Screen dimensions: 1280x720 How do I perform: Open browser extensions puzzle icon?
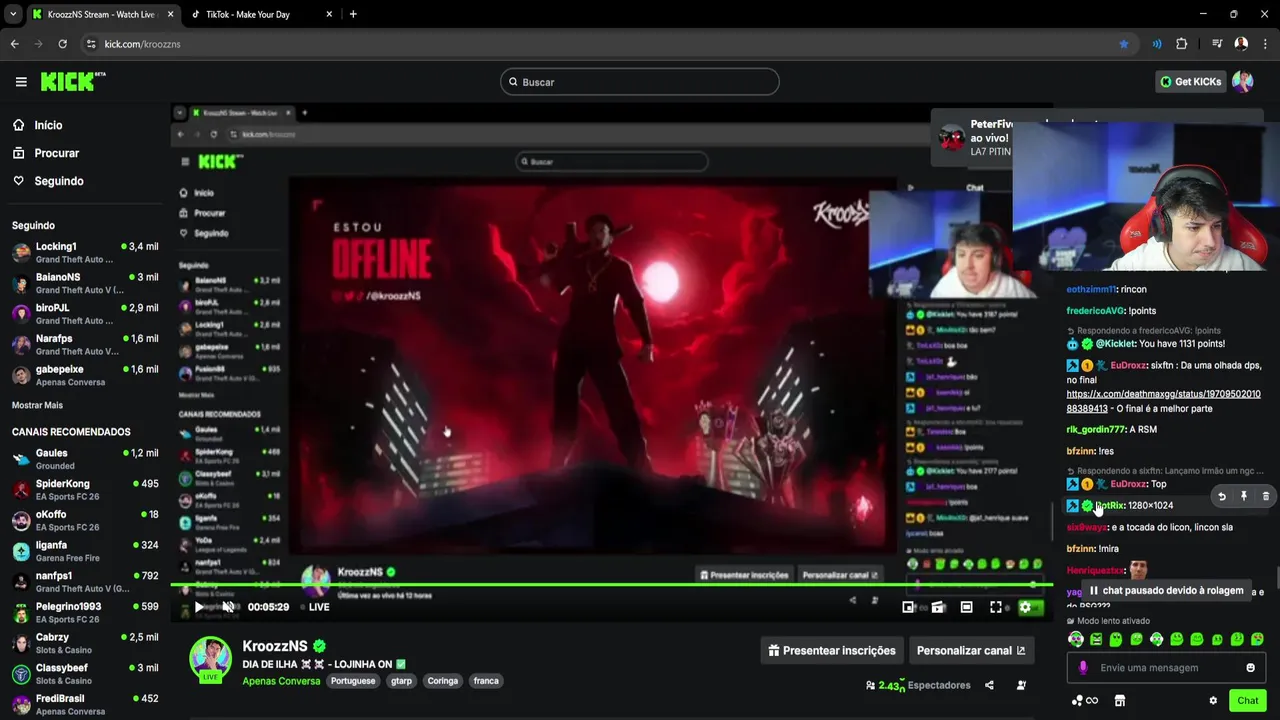[1182, 44]
